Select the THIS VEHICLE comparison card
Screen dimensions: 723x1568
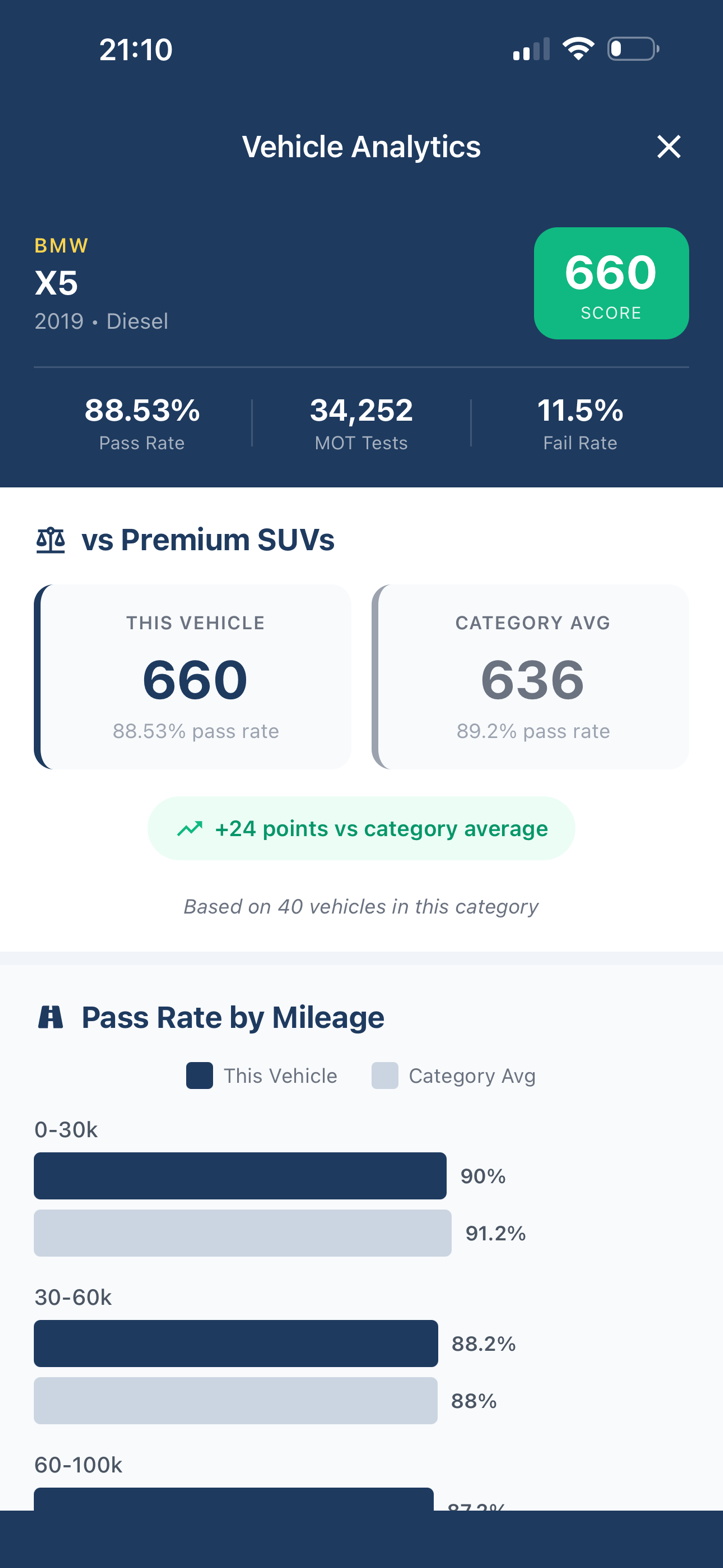(x=193, y=676)
